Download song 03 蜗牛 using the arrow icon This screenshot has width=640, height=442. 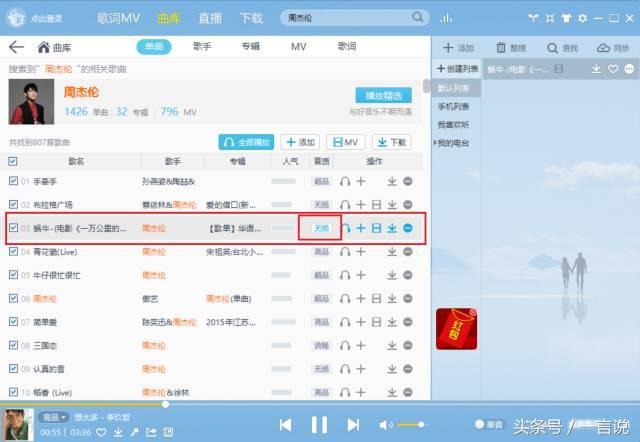[x=392, y=228]
